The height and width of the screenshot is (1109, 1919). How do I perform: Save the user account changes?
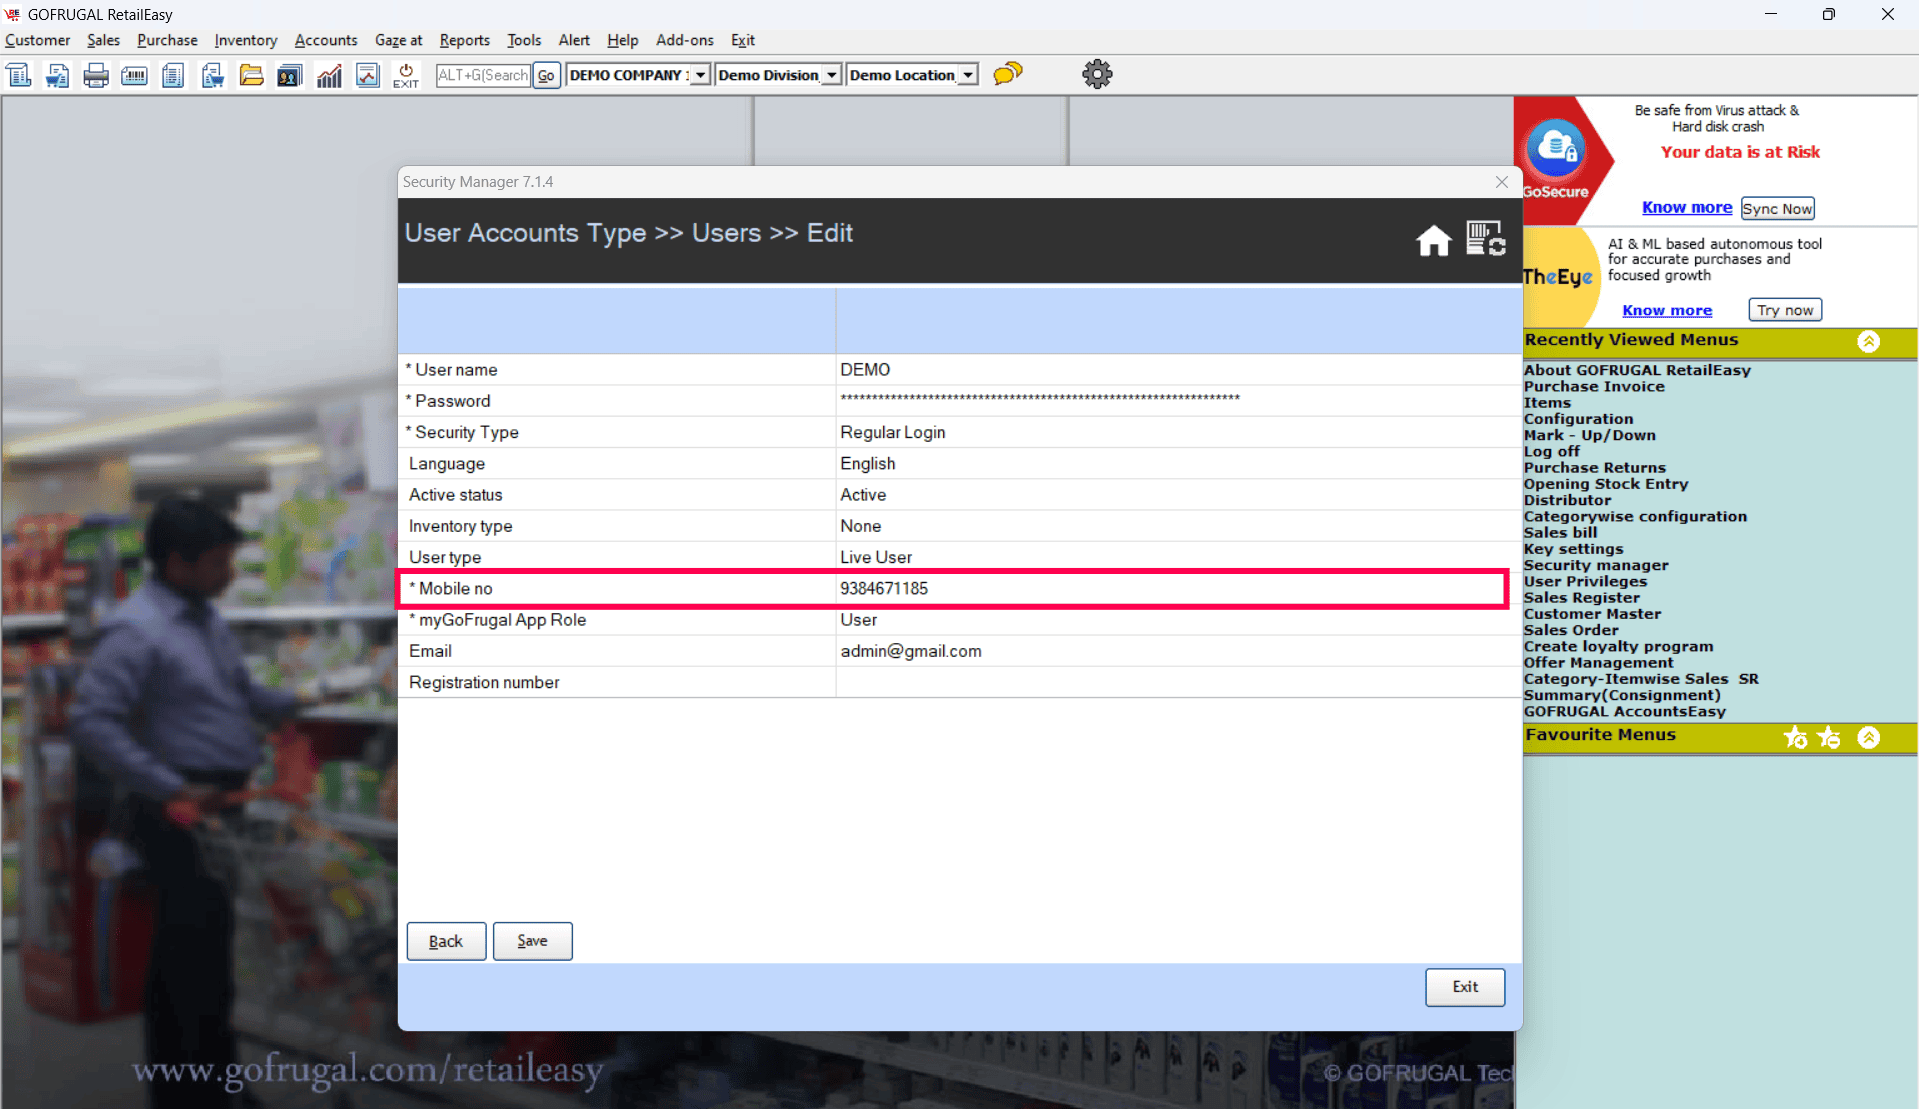click(532, 941)
